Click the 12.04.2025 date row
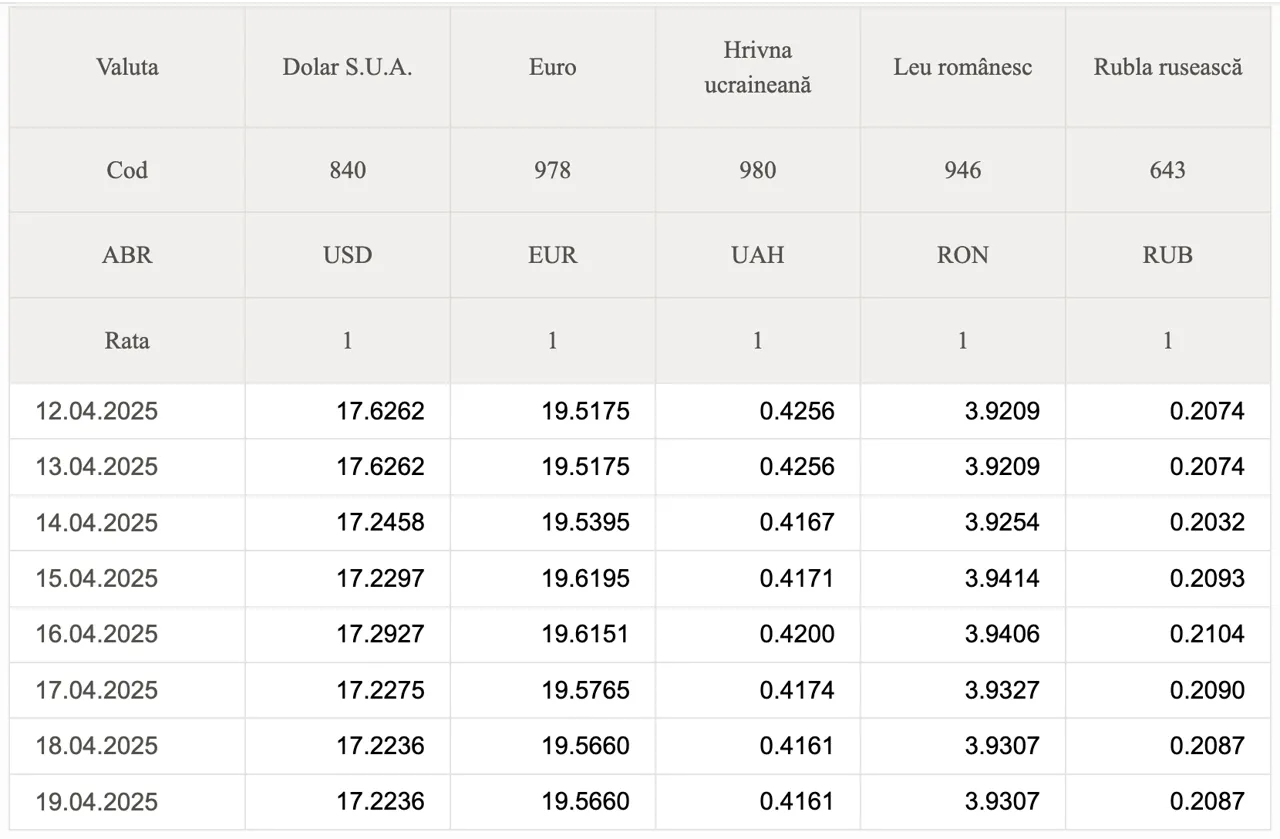Image resolution: width=1280 pixels, height=839 pixels. [640, 411]
